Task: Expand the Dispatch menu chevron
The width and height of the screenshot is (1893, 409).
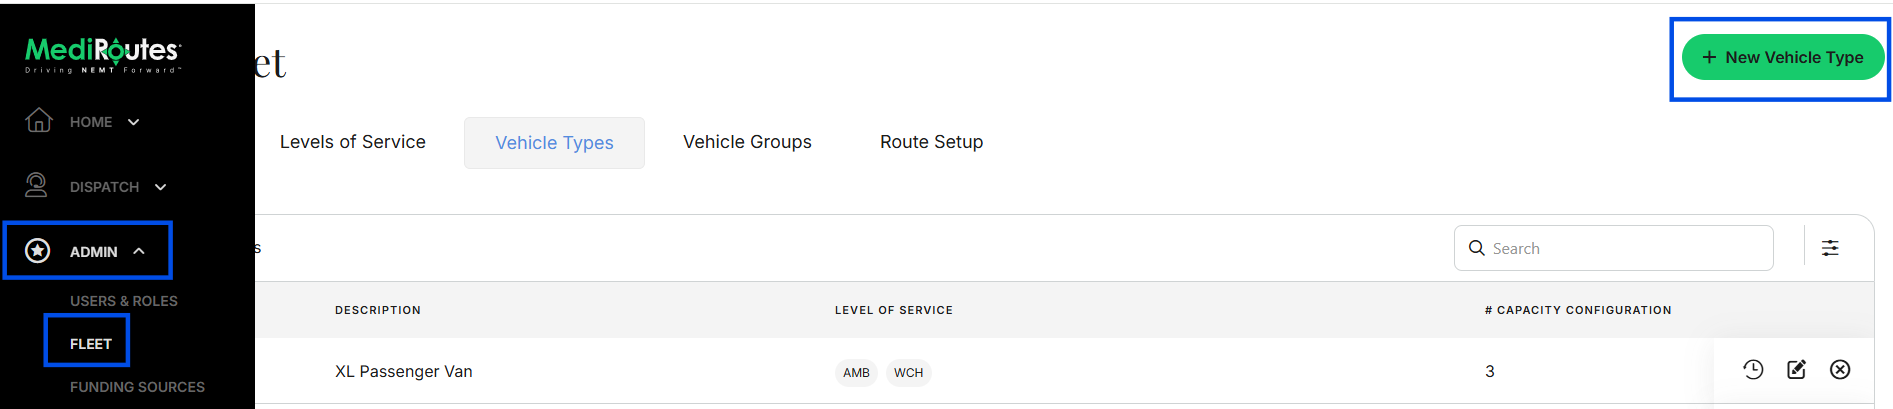Action: click(x=160, y=187)
